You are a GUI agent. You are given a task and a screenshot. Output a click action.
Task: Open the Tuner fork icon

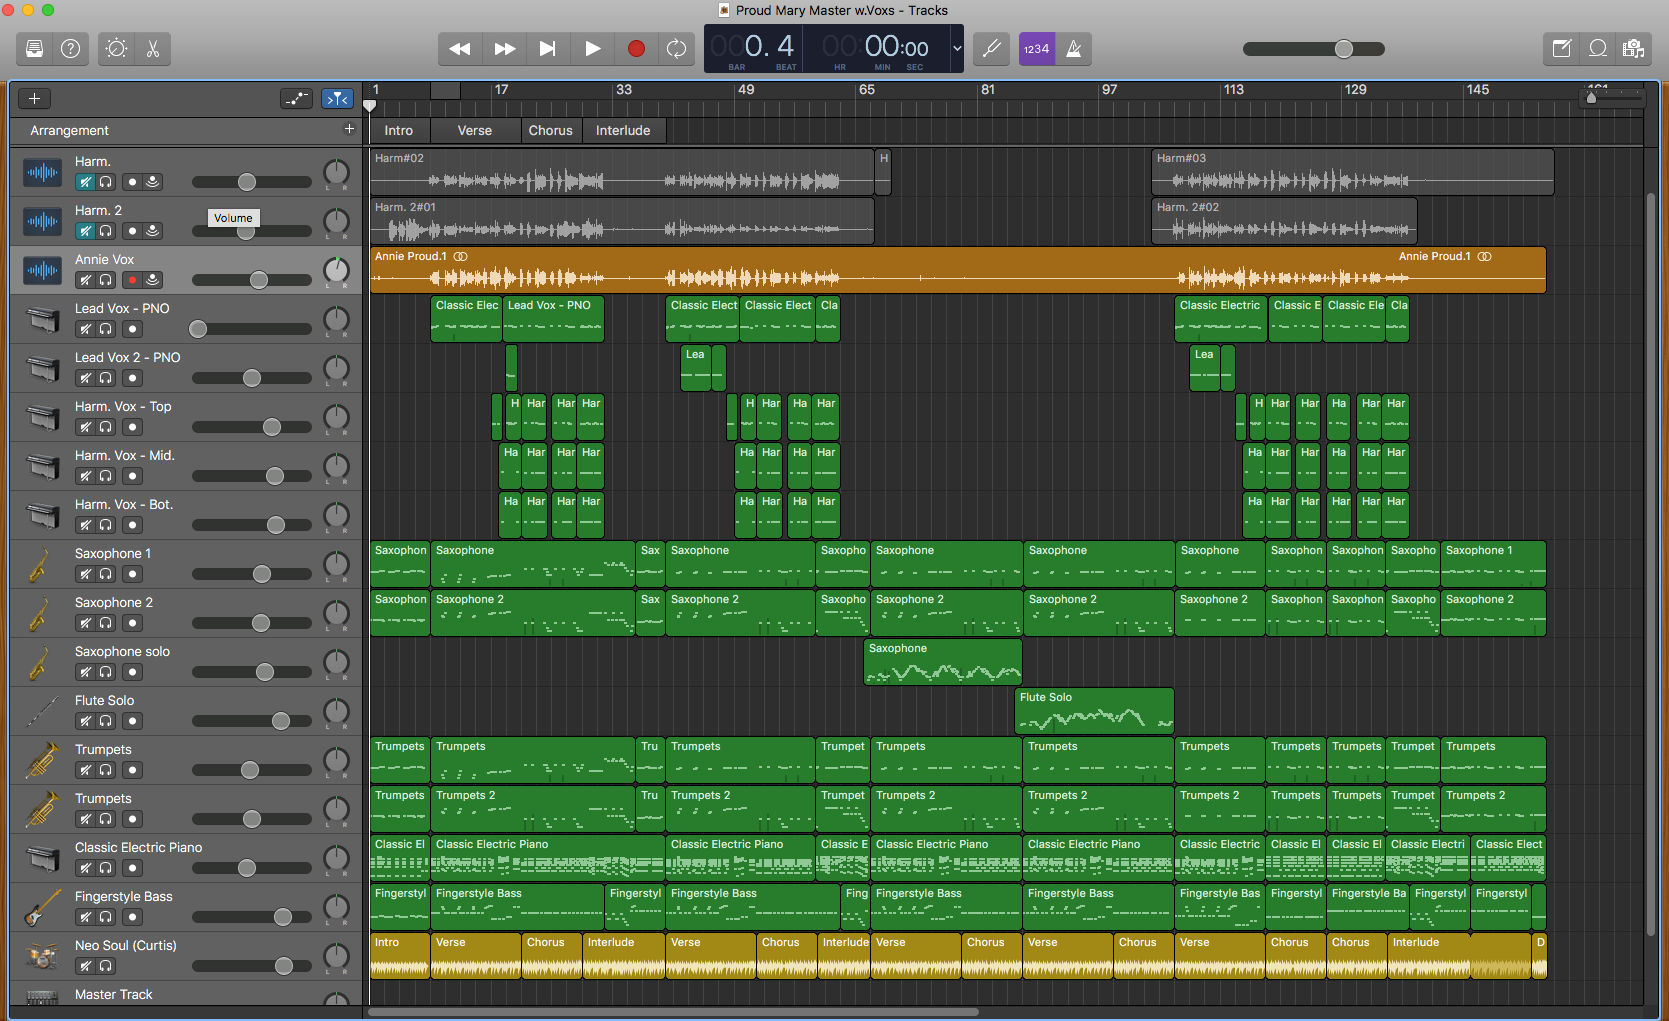click(x=992, y=48)
